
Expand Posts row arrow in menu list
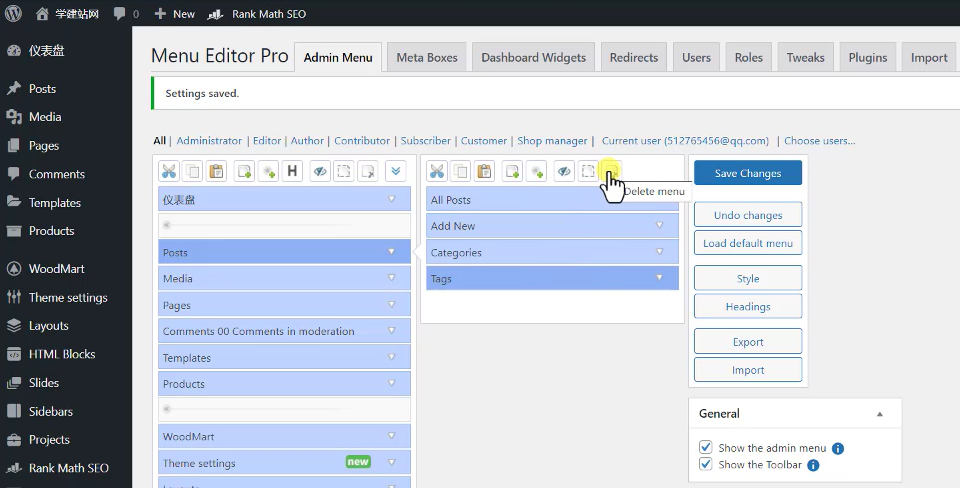coord(392,252)
